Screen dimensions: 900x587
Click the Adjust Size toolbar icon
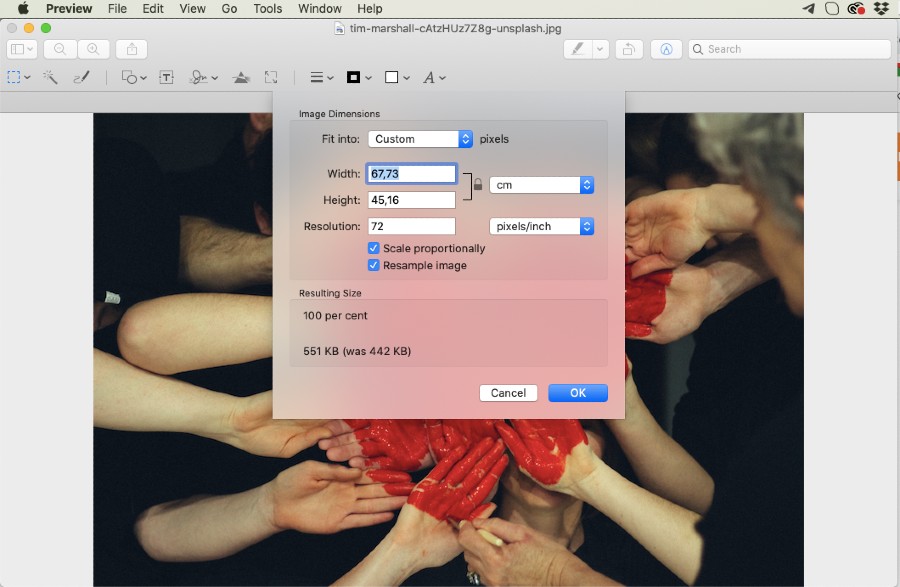[x=271, y=77]
